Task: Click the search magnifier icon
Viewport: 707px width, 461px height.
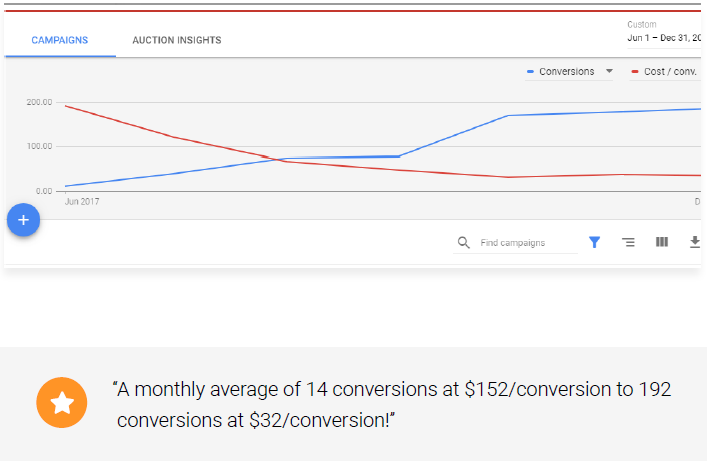Action: [x=464, y=243]
